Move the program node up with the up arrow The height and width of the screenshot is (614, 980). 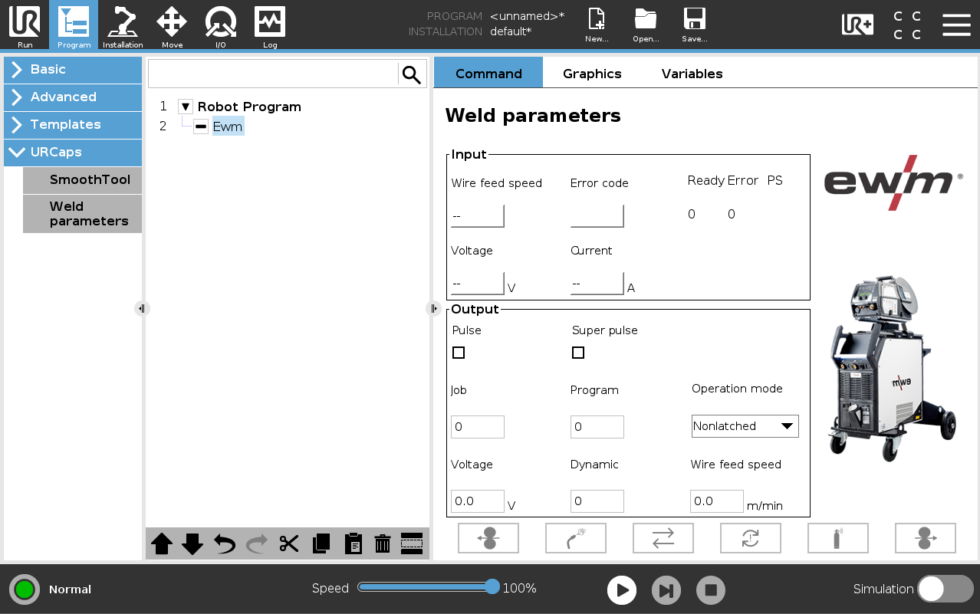click(x=162, y=544)
